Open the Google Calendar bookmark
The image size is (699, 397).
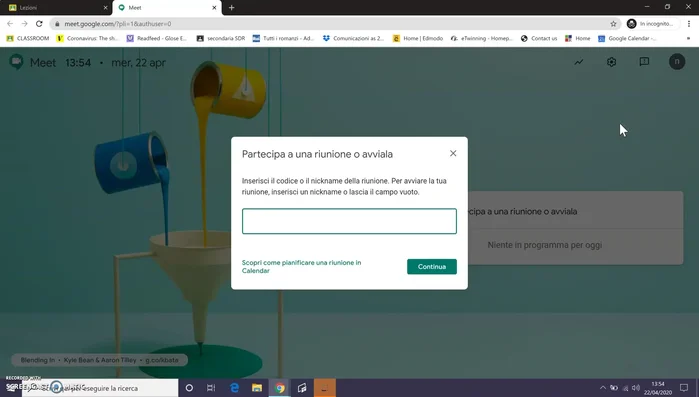click(627, 38)
